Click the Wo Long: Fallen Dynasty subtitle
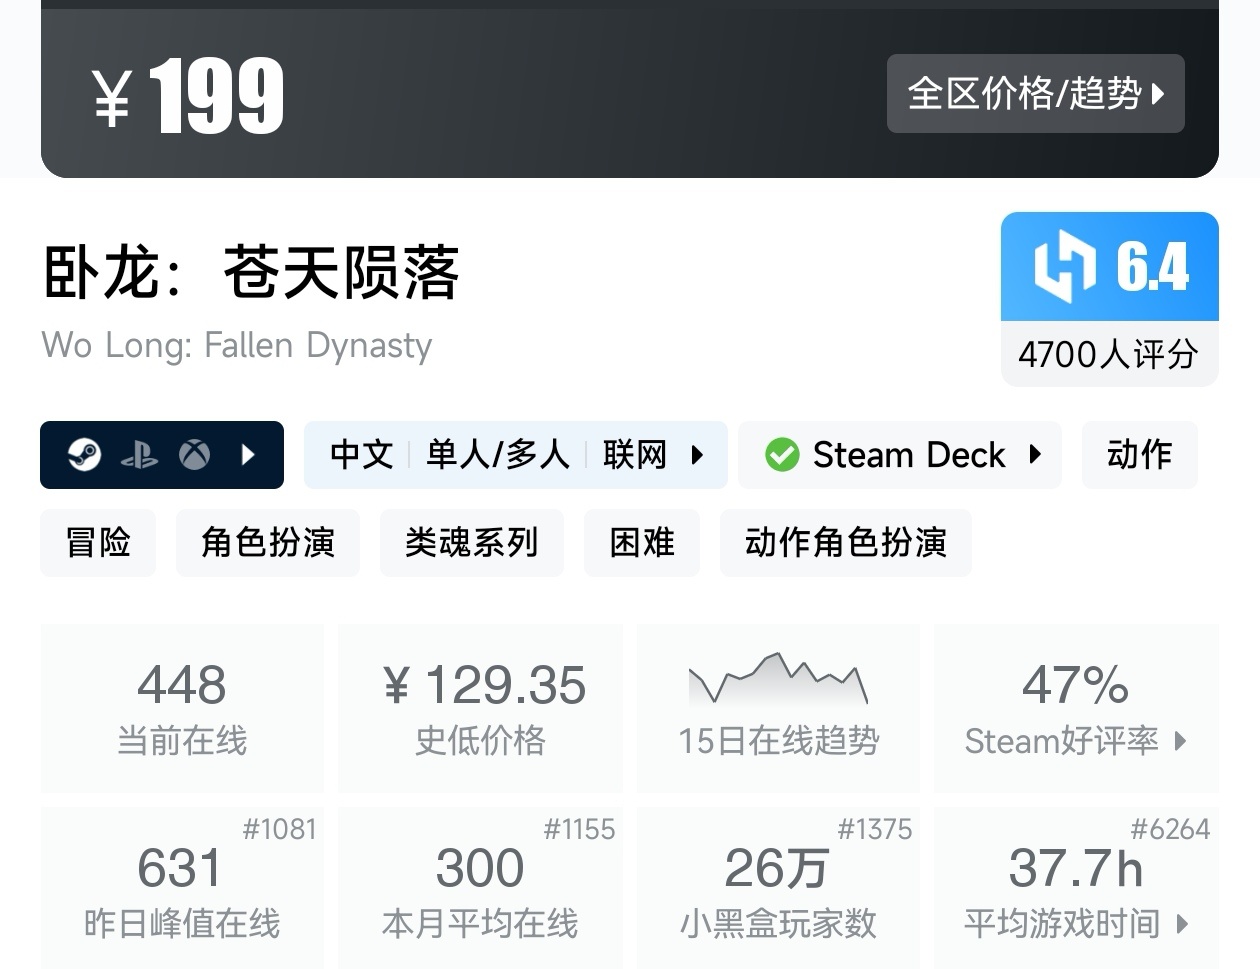 237,345
